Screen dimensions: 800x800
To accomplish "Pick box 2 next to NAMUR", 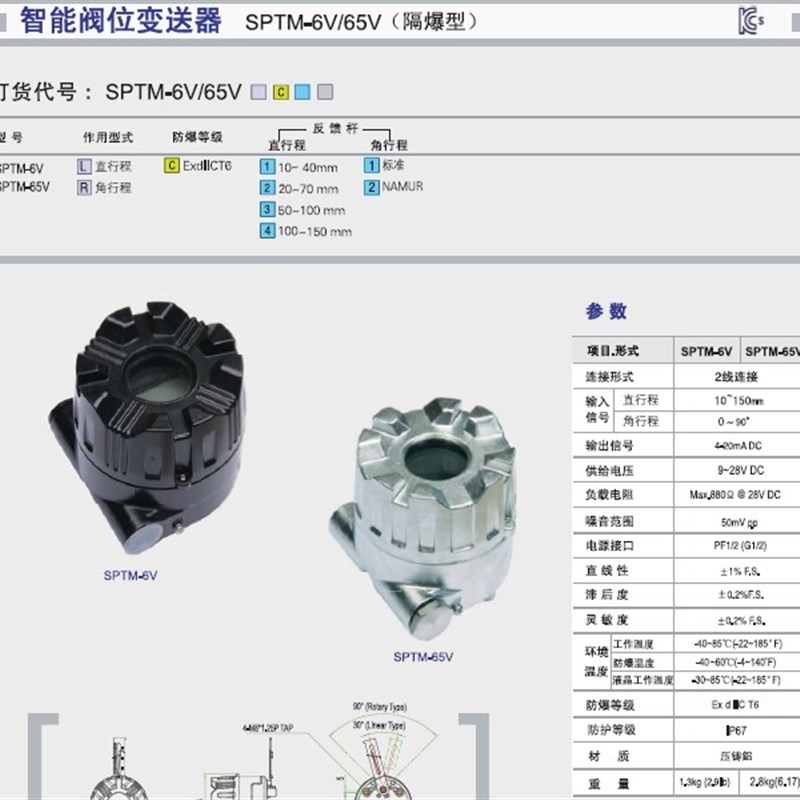I will (x=371, y=187).
